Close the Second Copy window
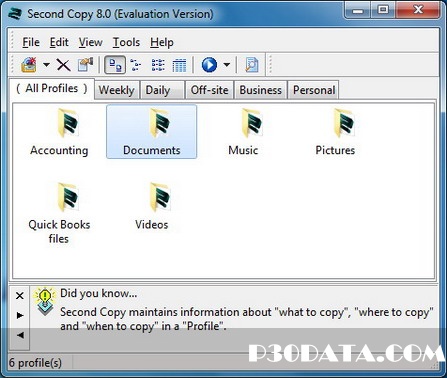The width and height of the screenshot is (447, 378). (x=418, y=11)
